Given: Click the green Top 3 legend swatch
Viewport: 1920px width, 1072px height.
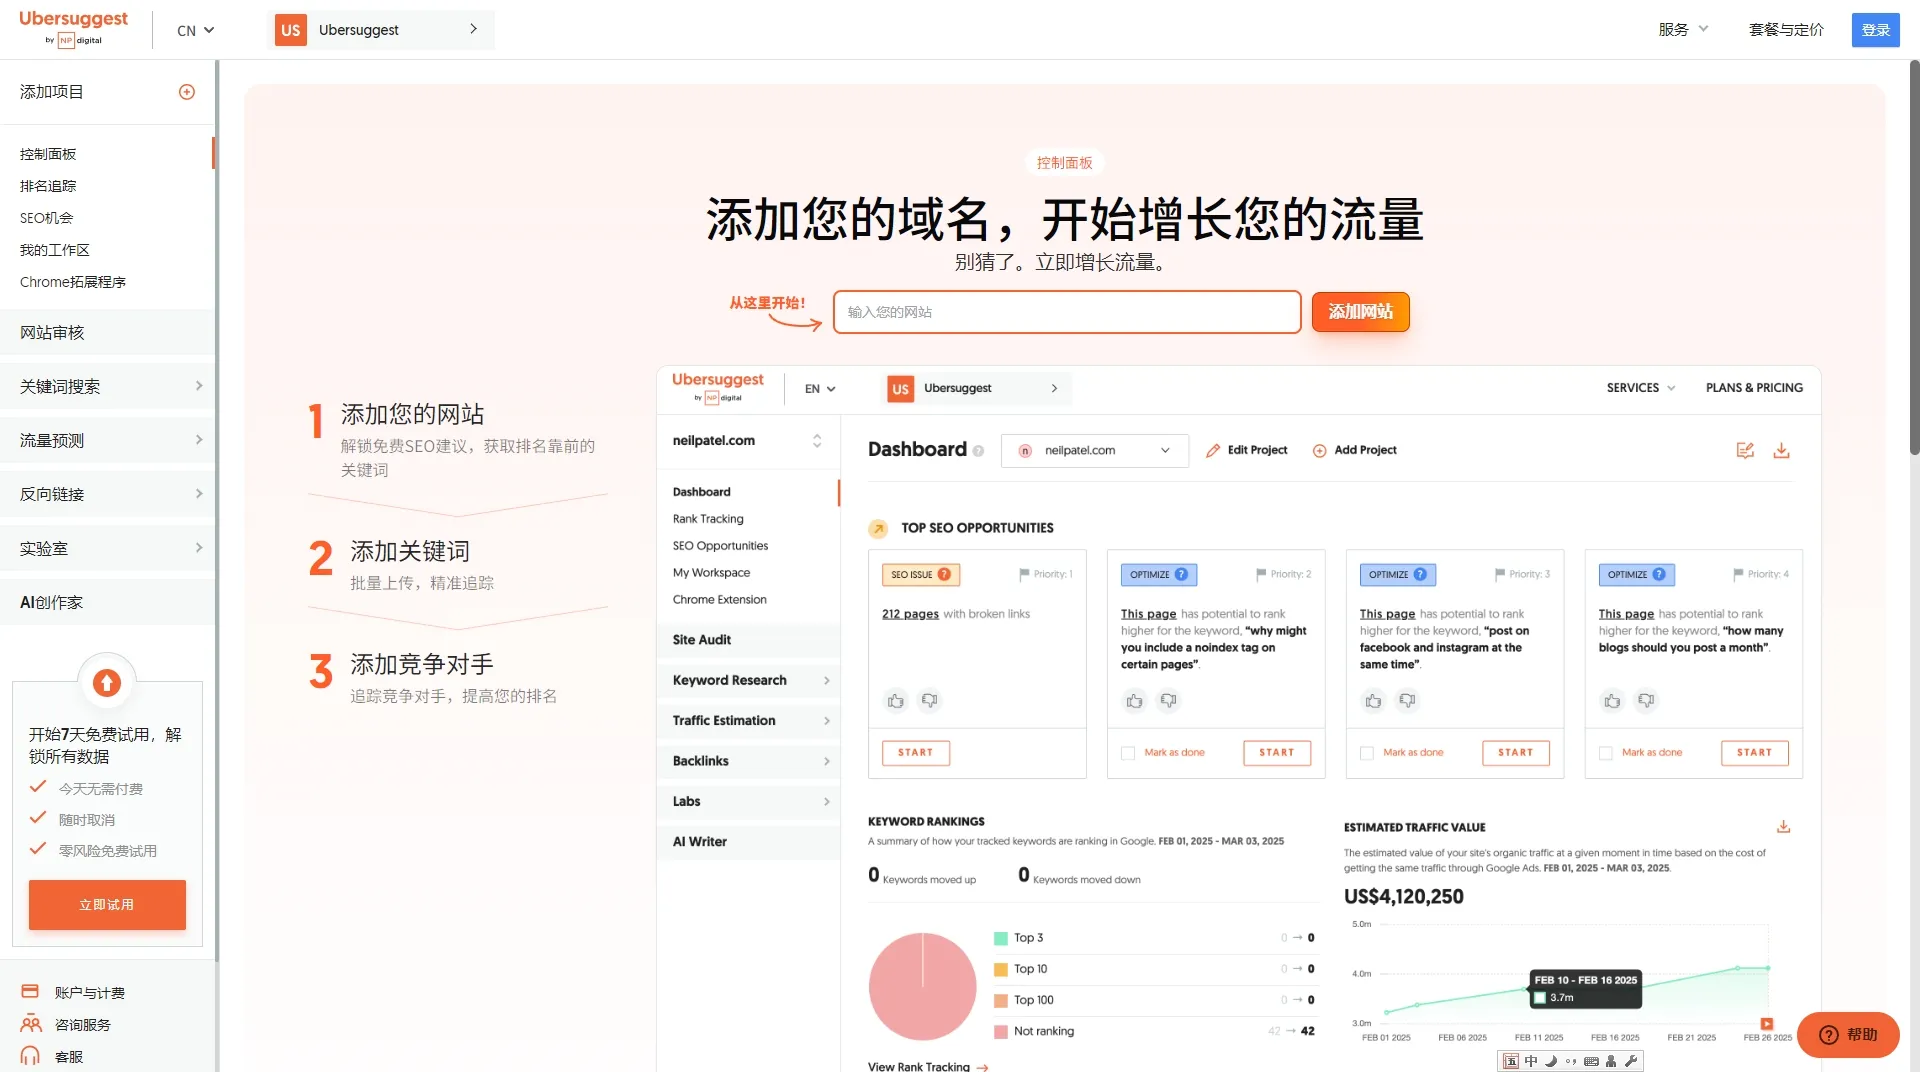Looking at the screenshot, I should [x=1000, y=938].
